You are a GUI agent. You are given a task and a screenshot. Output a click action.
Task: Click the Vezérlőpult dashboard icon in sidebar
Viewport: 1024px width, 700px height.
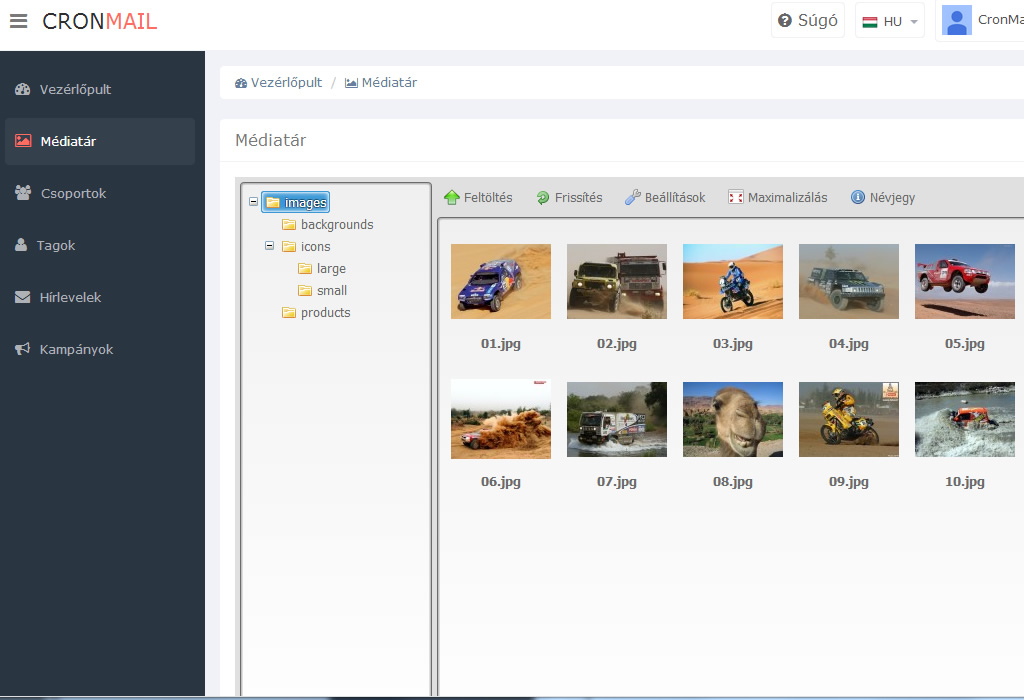(23, 89)
